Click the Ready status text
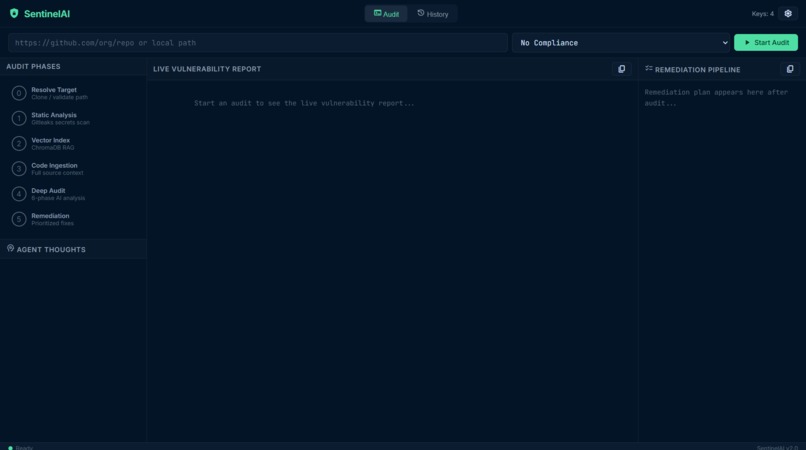 click(x=24, y=448)
